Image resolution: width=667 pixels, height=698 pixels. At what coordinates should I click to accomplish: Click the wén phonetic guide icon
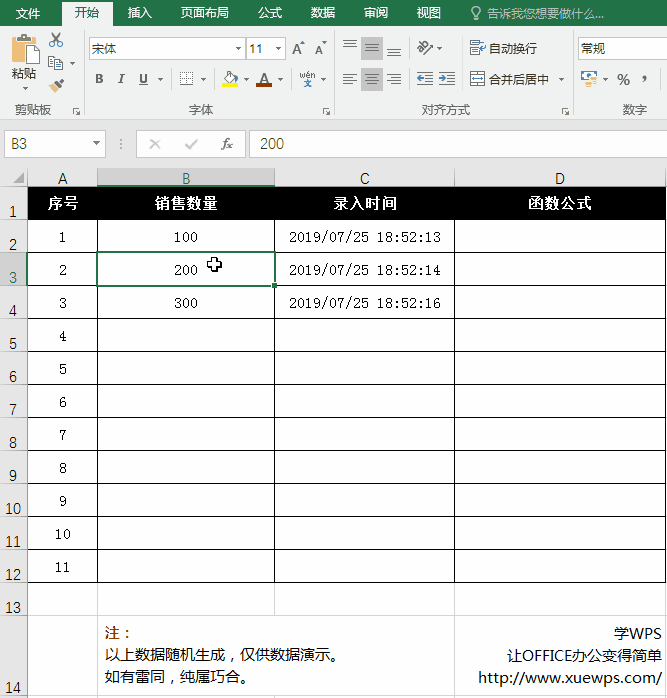[x=307, y=79]
